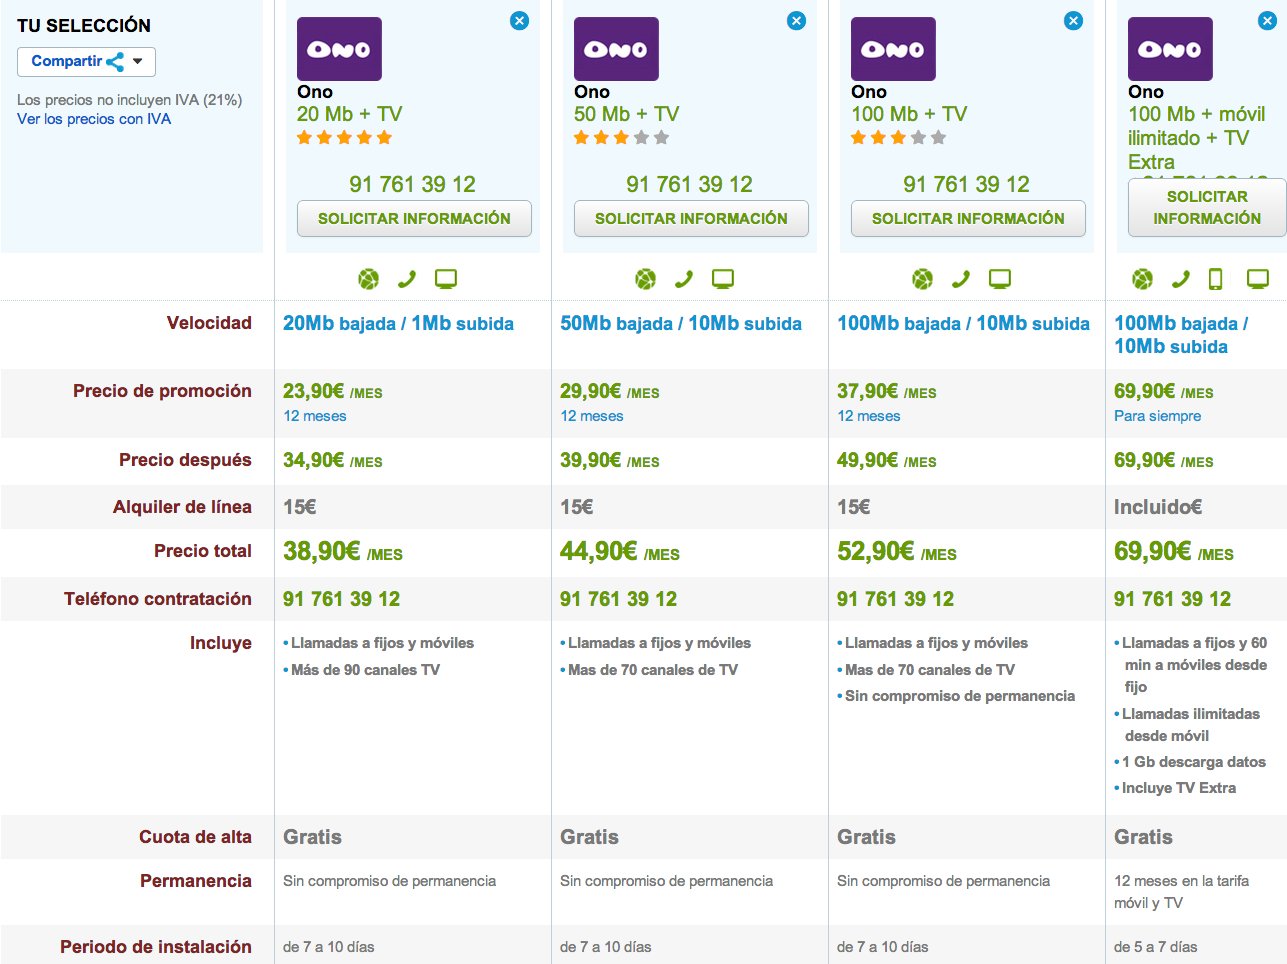Image resolution: width=1287 pixels, height=964 pixels.
Task: Click 'Incluido€' line rental value
Action: [1158, 507]
